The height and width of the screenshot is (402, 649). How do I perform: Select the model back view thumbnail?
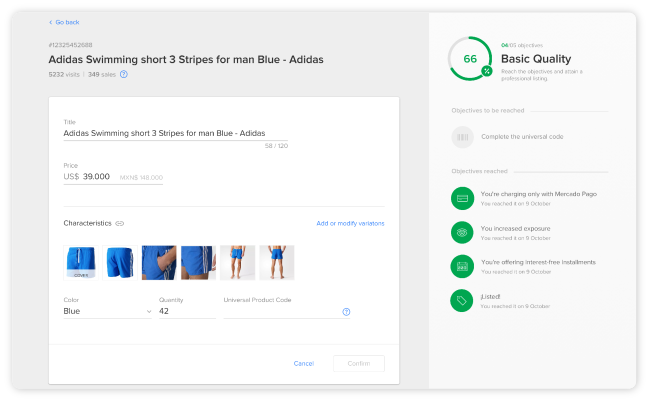pyautogui.click(x=277, y=262)
